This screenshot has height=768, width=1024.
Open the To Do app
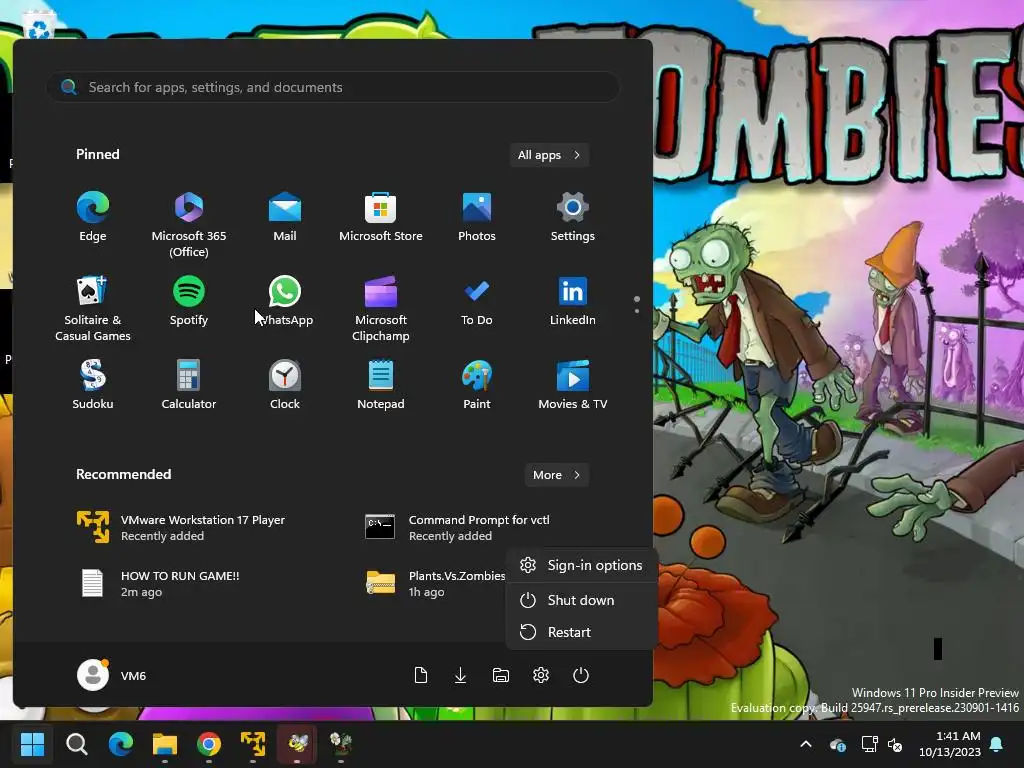tap(477, 301)
